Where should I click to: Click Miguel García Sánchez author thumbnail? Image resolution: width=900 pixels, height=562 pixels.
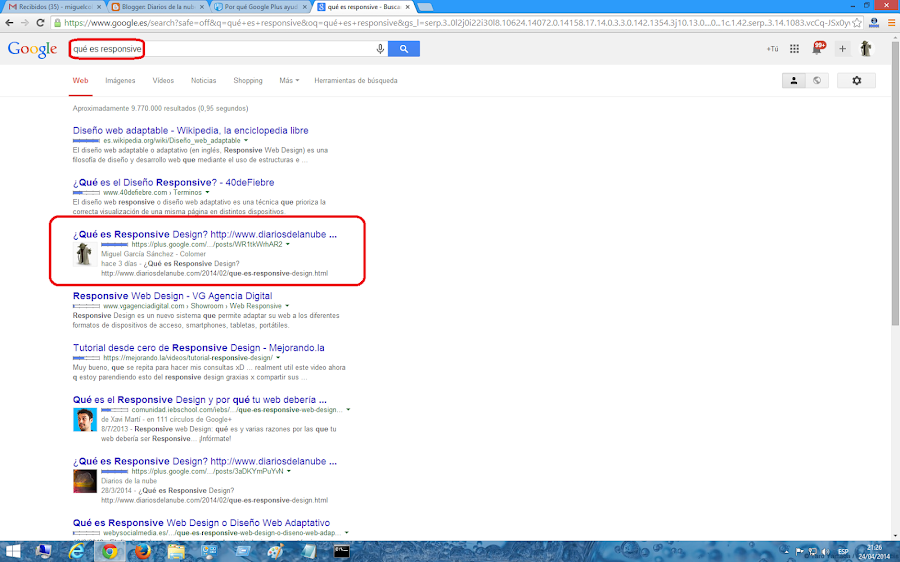tap(84, 254)
